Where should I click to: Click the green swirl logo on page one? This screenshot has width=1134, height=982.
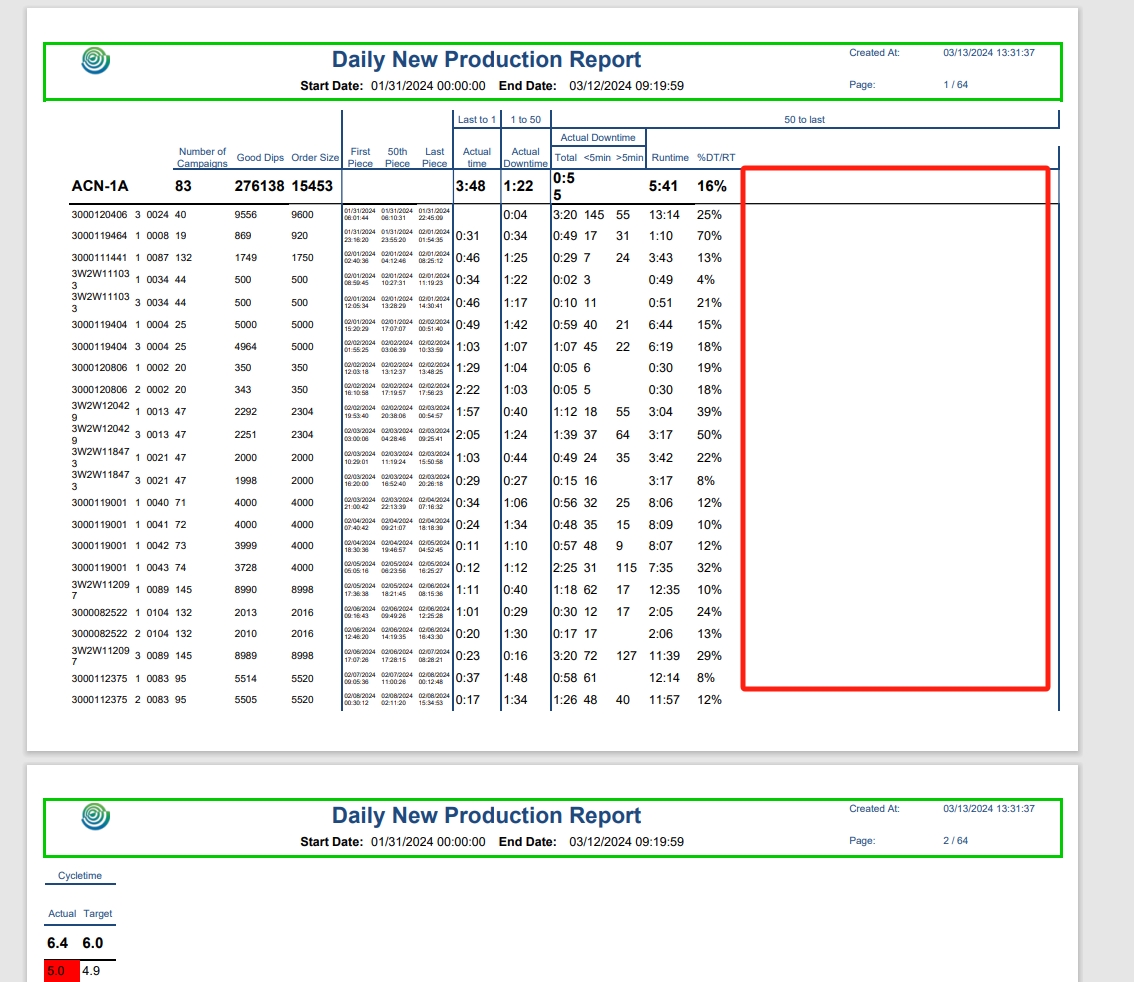[x=95, y=62]
